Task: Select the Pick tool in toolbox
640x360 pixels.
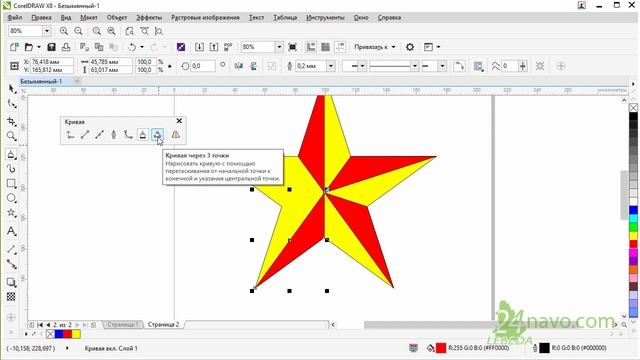Action: tap(11, 89)
